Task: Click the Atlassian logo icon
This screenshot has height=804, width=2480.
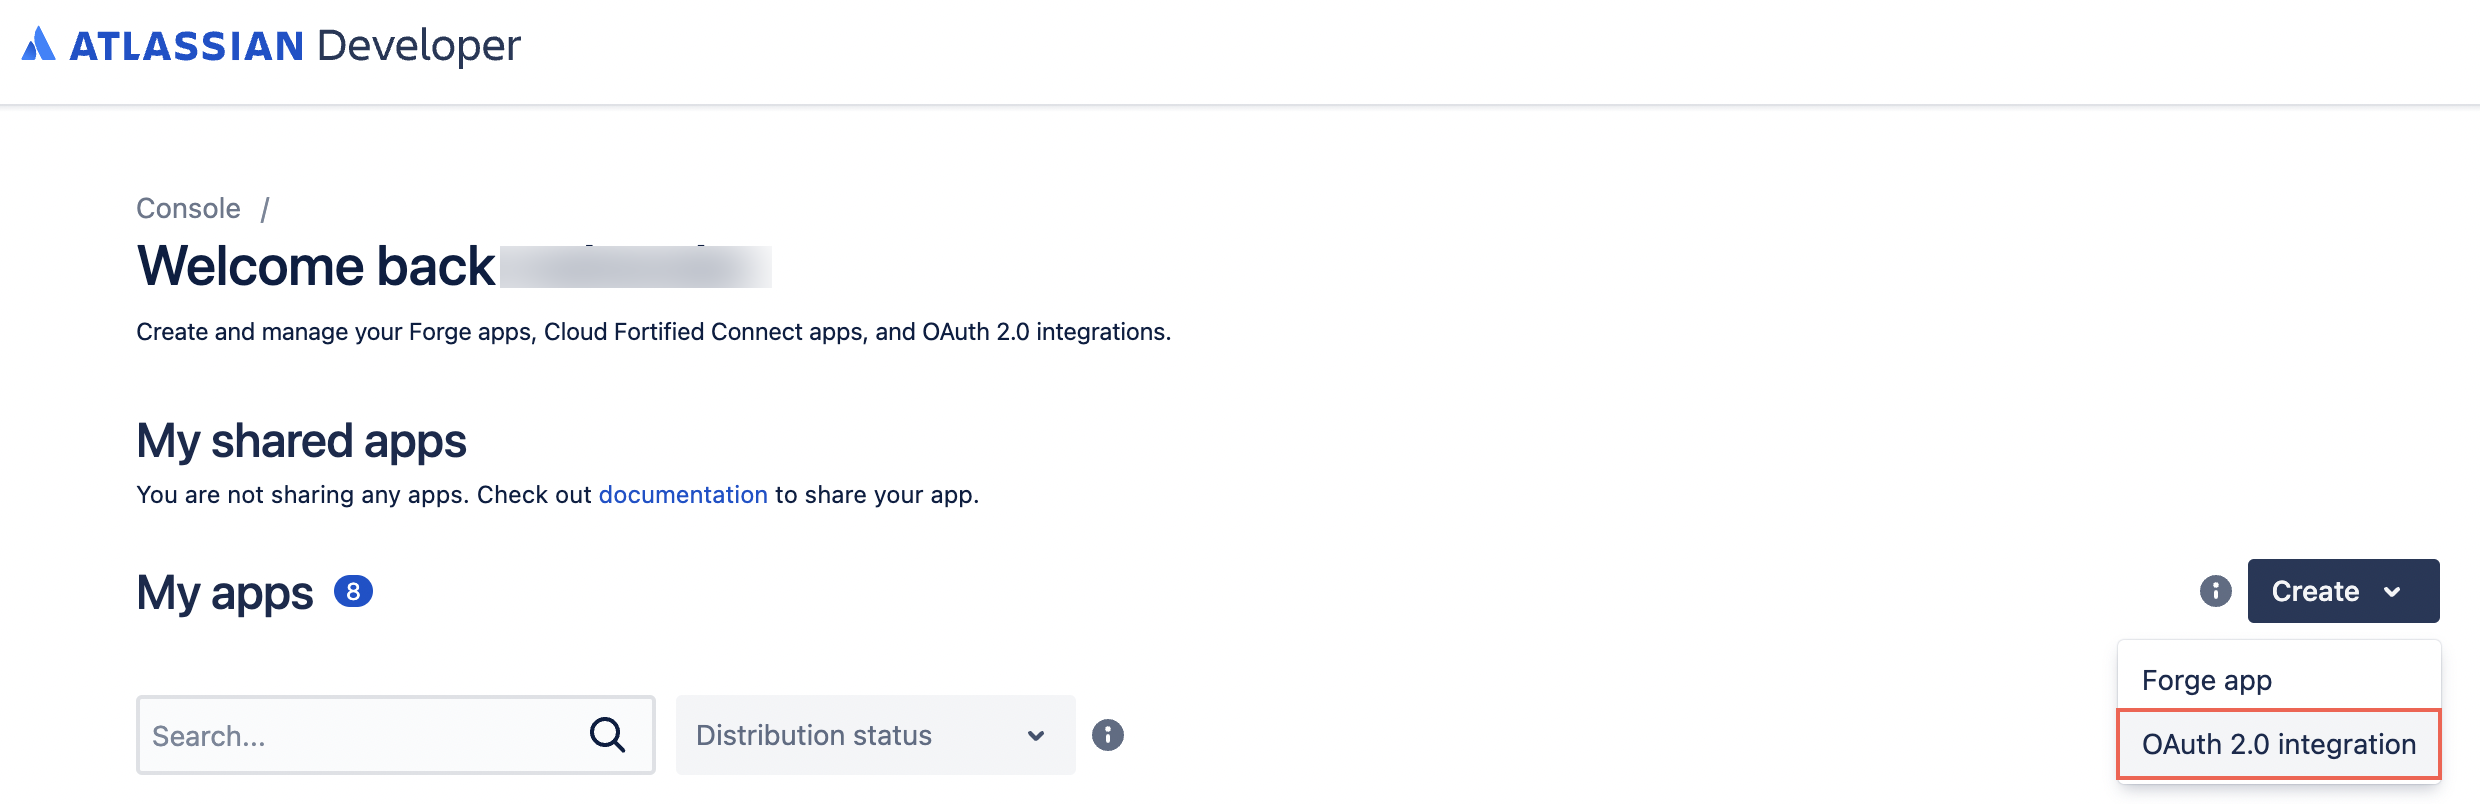Action: pyautogui.click(x=38, y=44)
